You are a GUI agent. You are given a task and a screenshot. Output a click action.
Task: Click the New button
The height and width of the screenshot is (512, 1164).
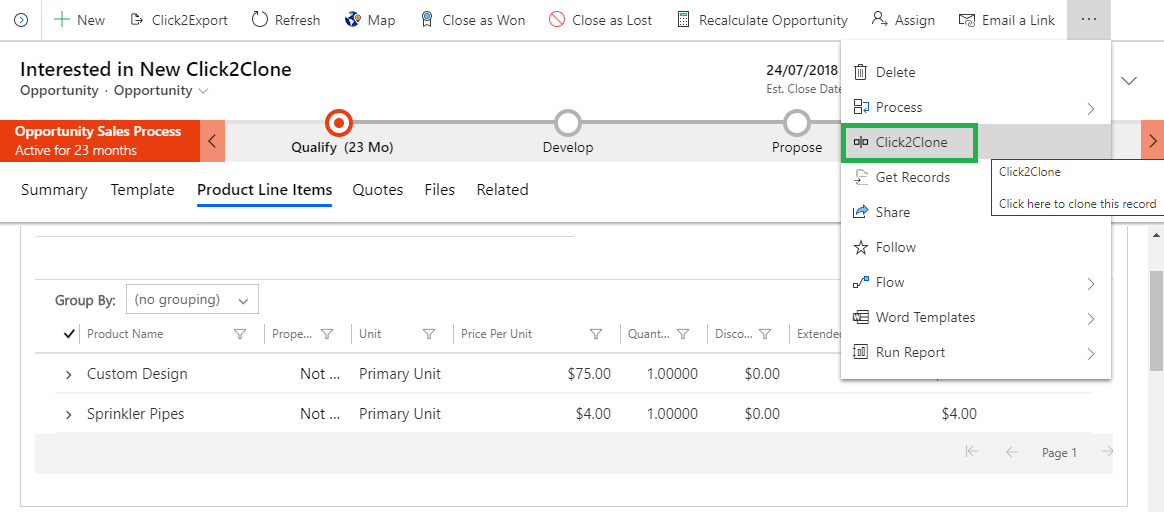click(x=79, y=20)
